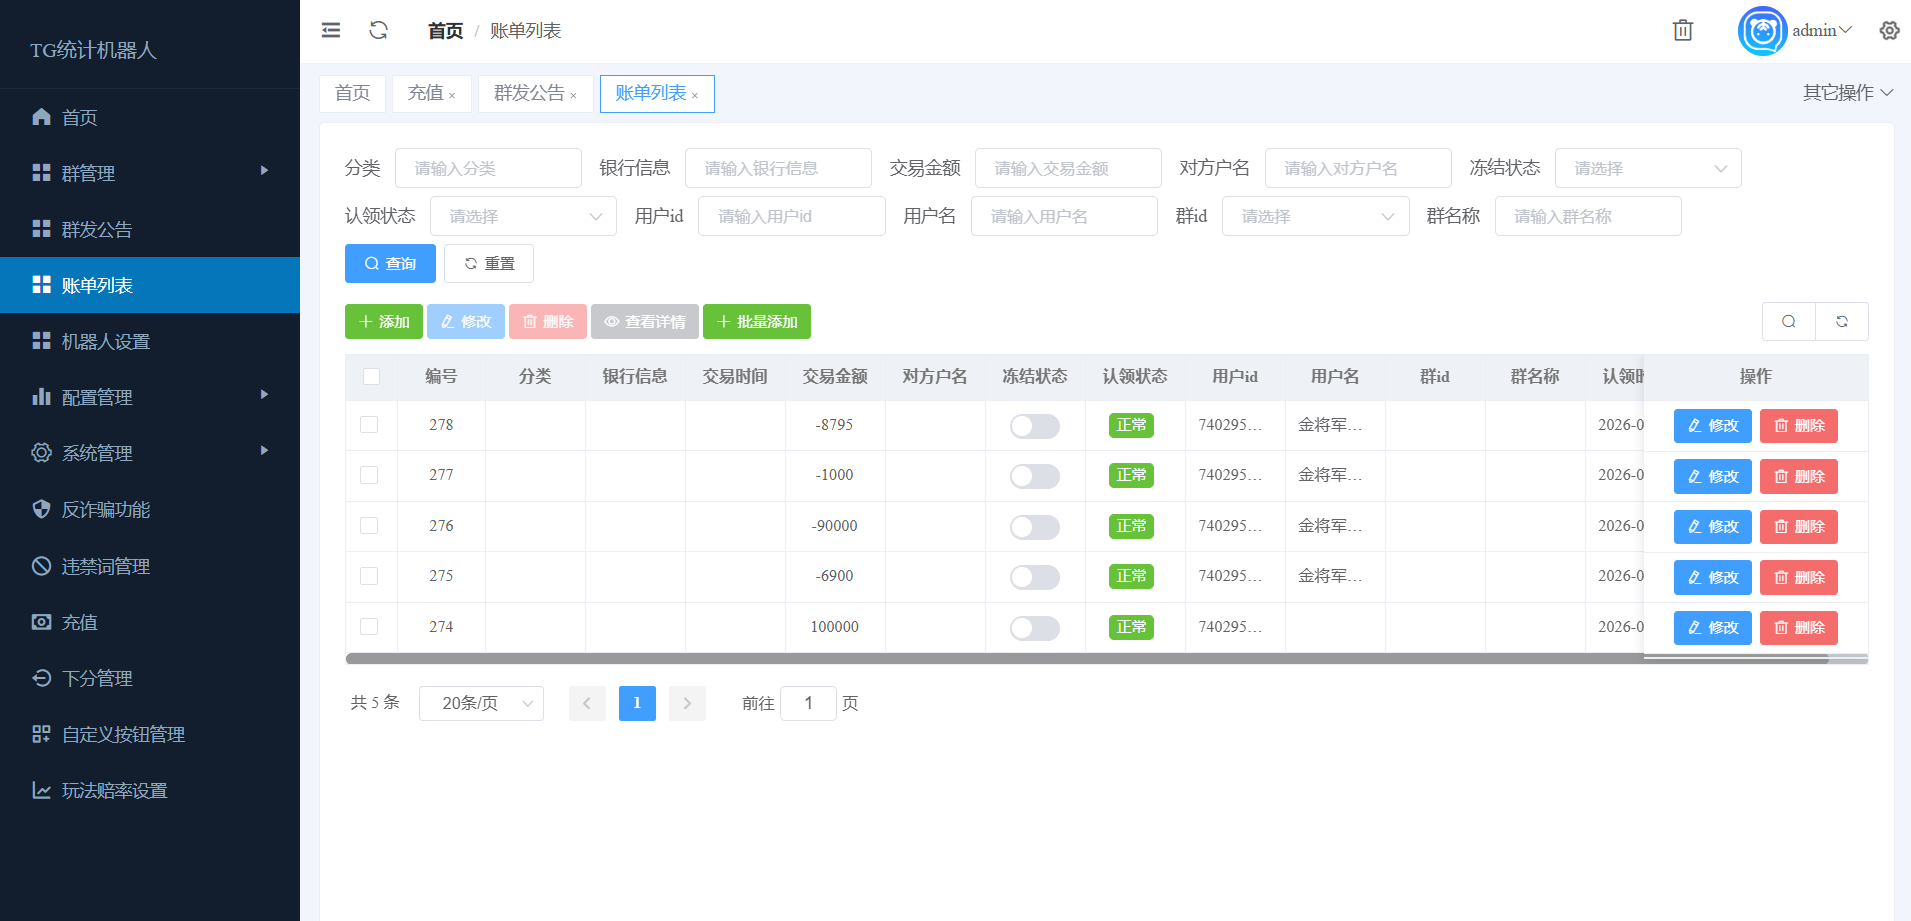Collapse the sidebar with the hamburger icon
Viewport: 1911px width, 921px height.
point(331,30)
